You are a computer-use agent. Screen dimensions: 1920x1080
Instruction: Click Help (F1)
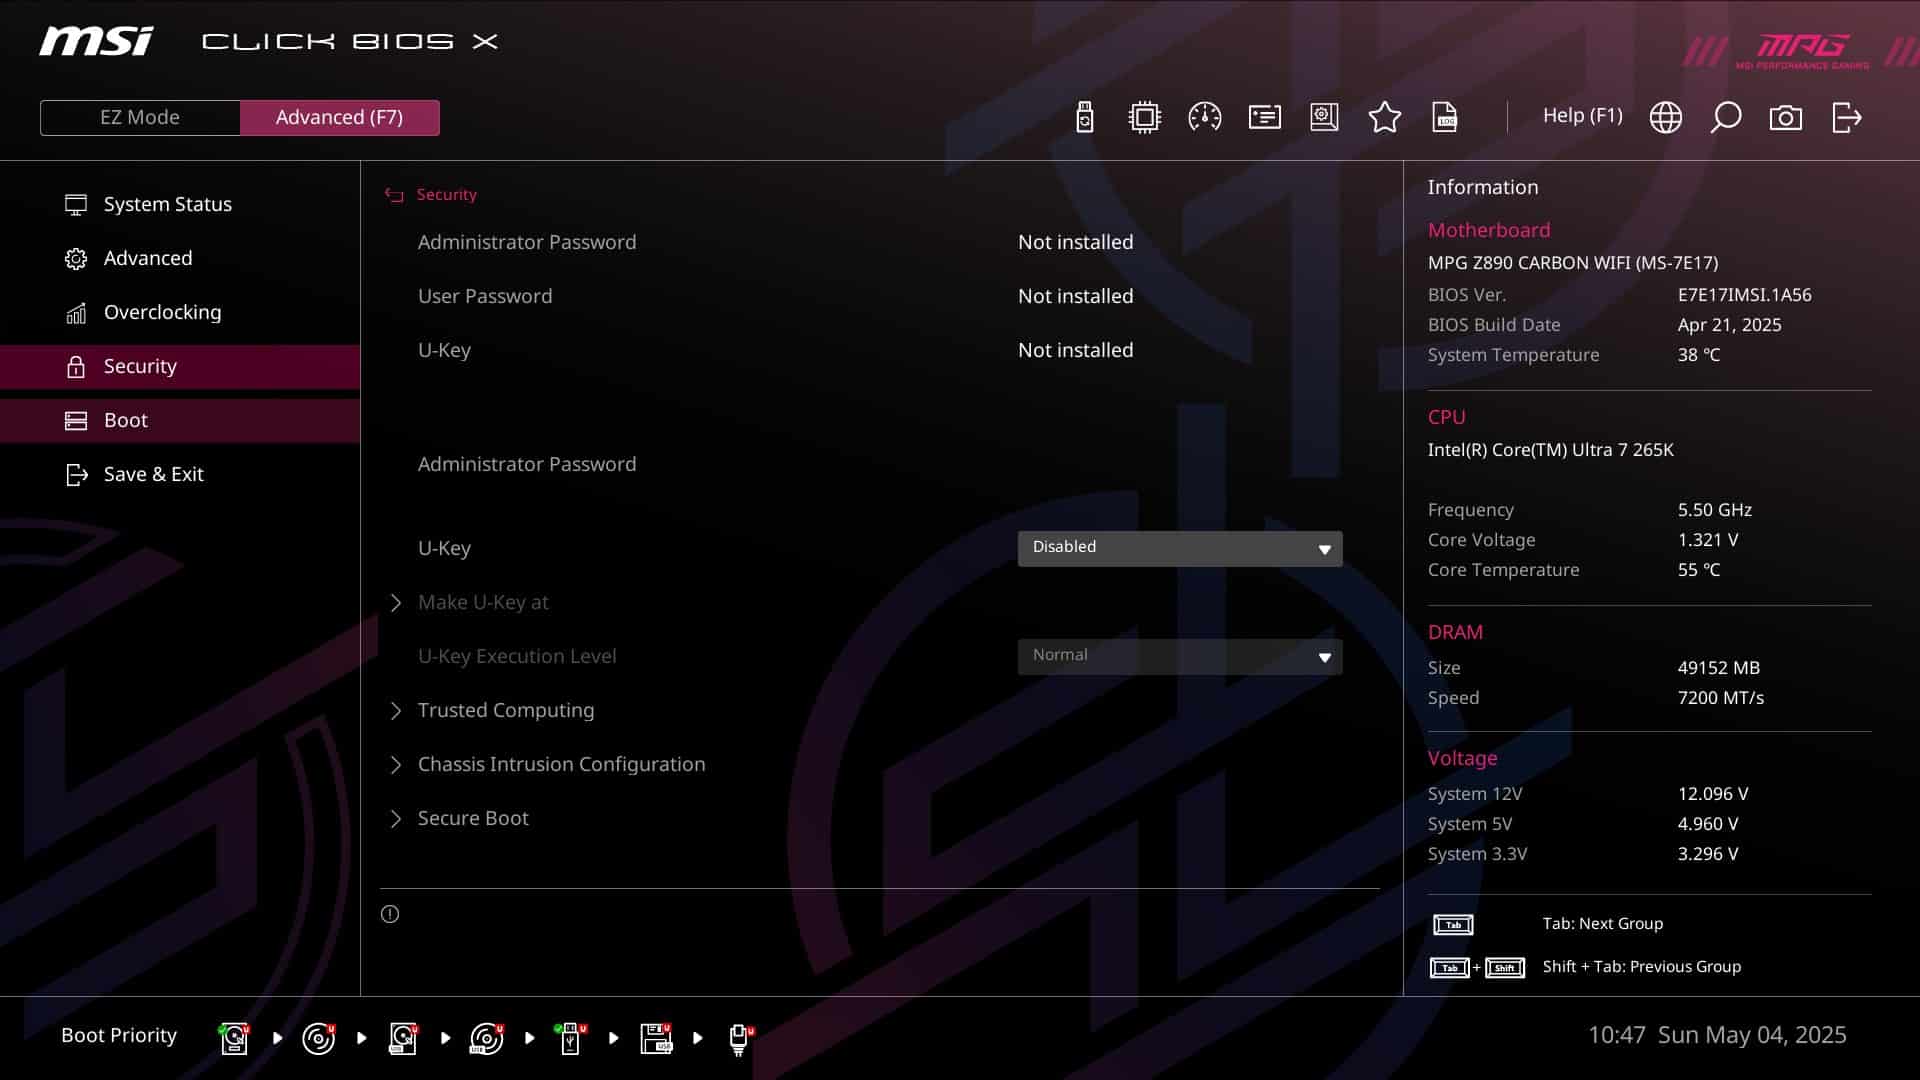[x=1582, y=115]
